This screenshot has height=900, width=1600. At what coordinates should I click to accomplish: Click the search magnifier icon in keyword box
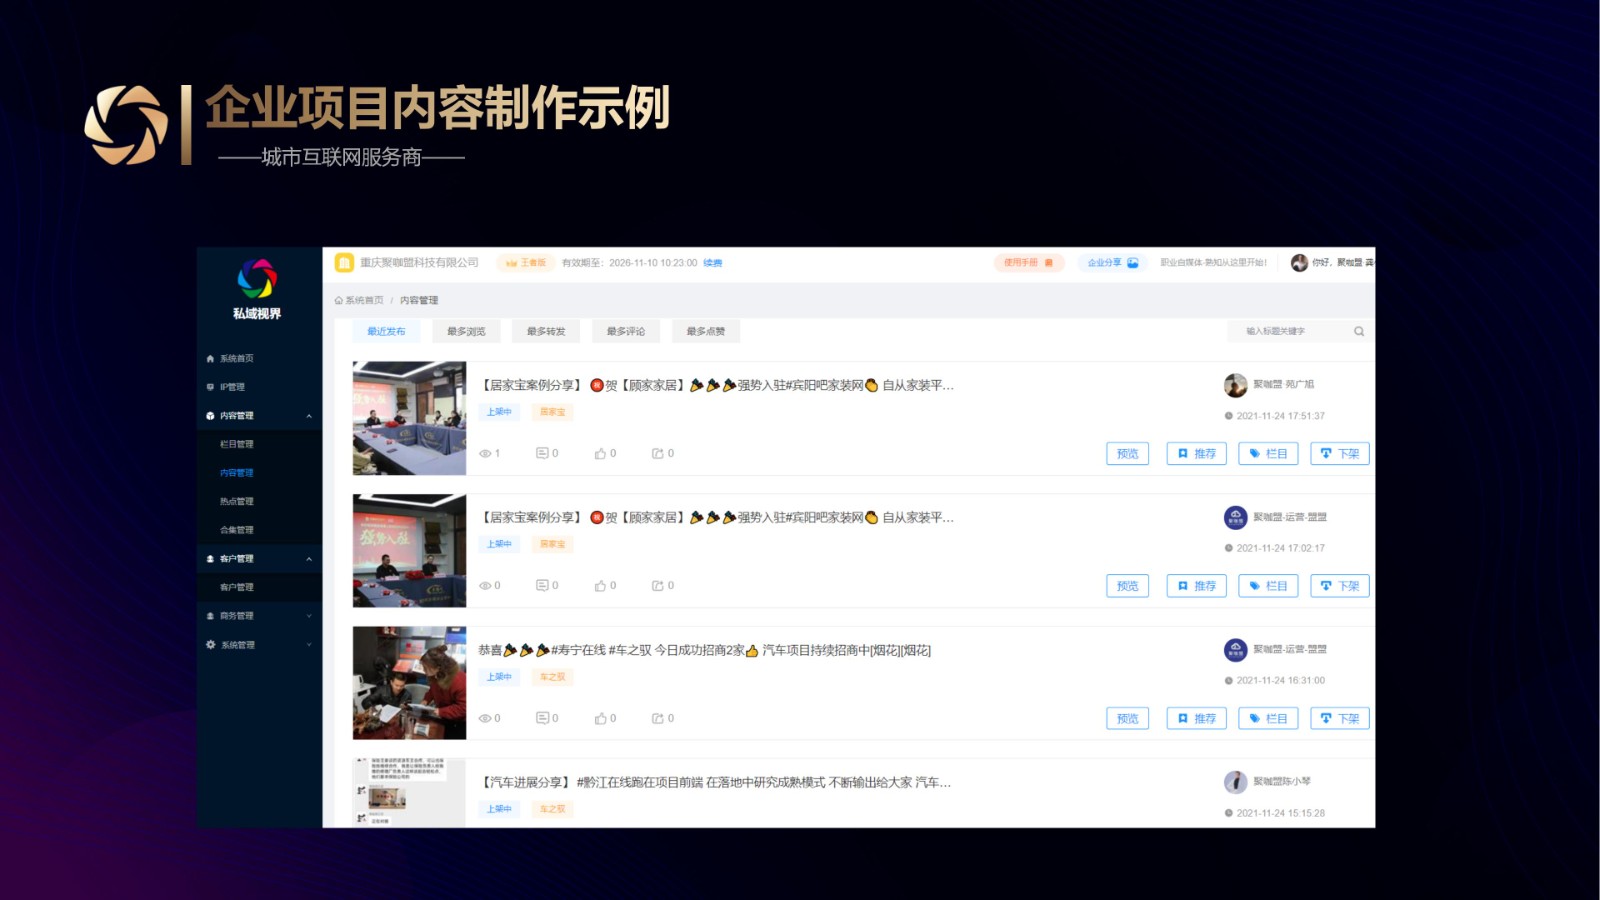[x=1359, y=332]
